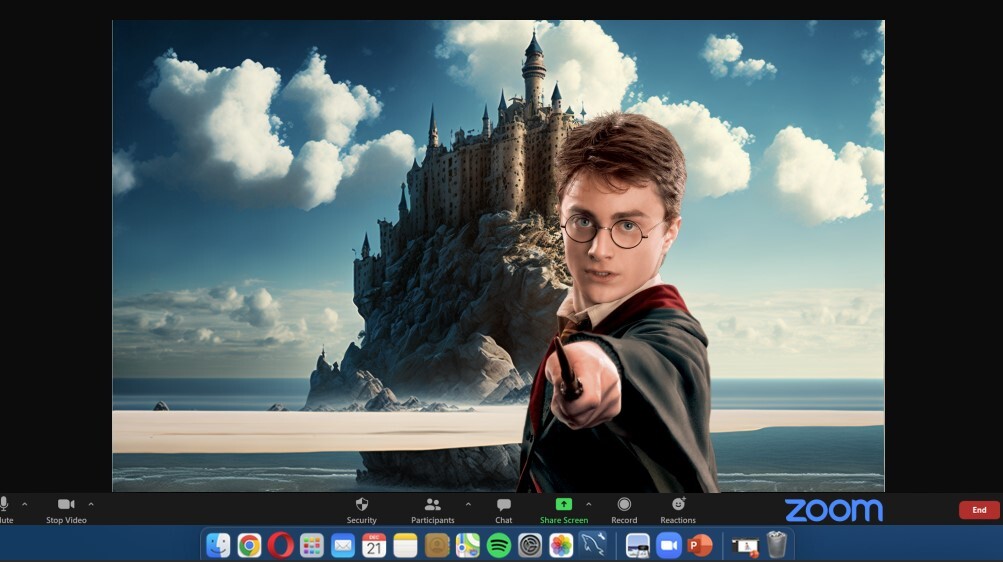
Task: Switch to Zoom app in dock
Action: [668, 545]
